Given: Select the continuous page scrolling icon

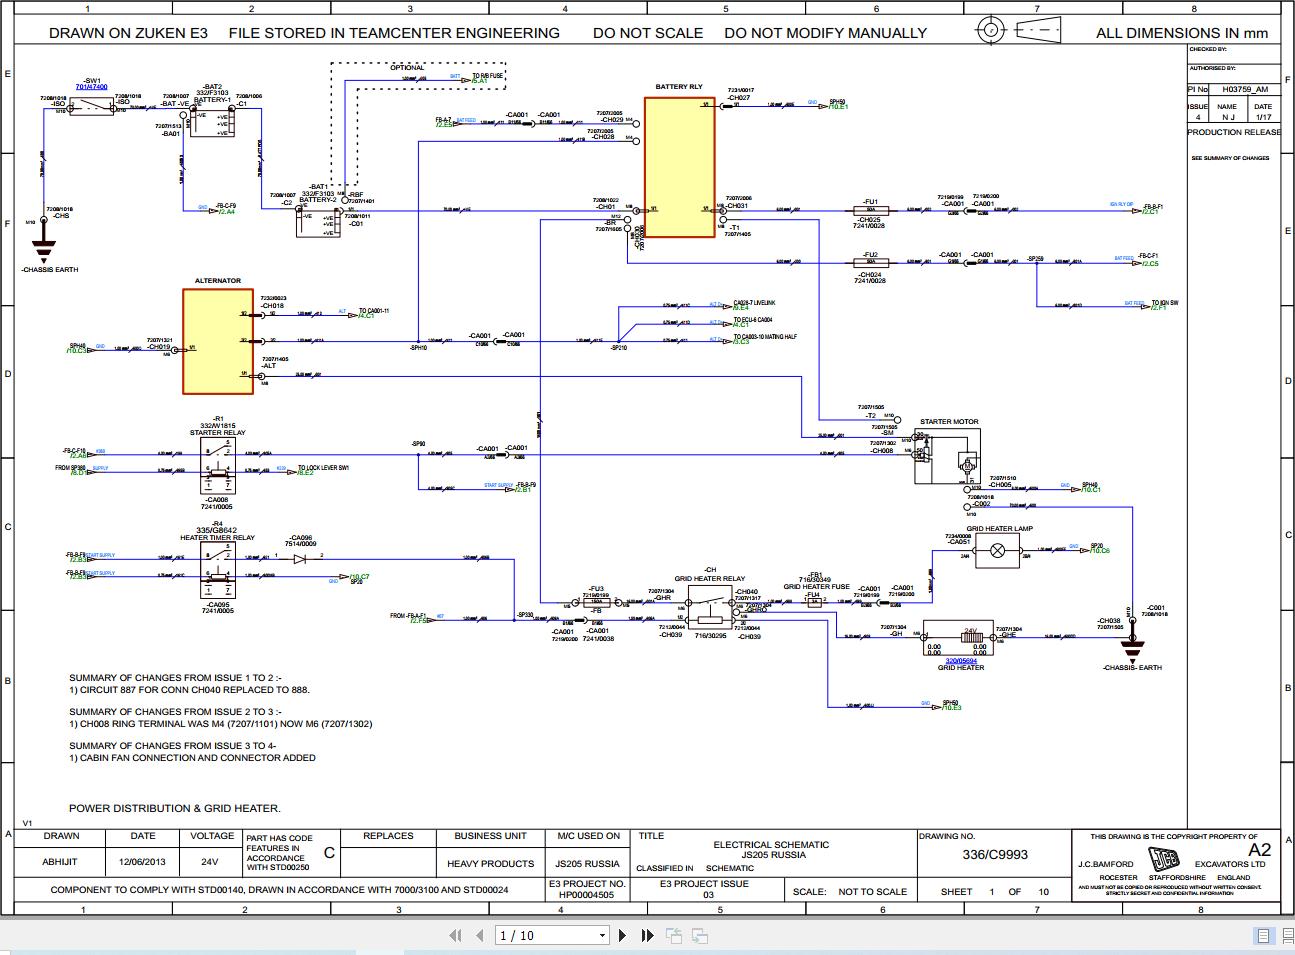Looking at the screenshot, I should 1287,935.
